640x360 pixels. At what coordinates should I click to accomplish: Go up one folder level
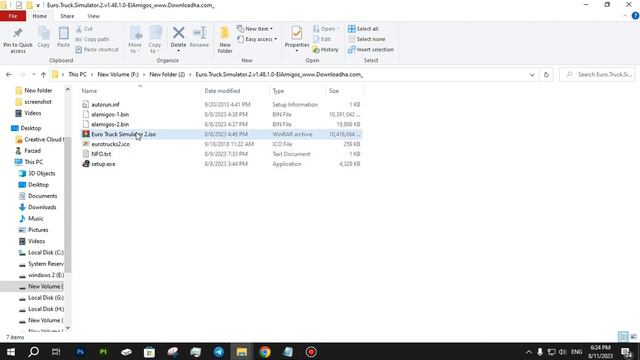click(x=43, y=75)
